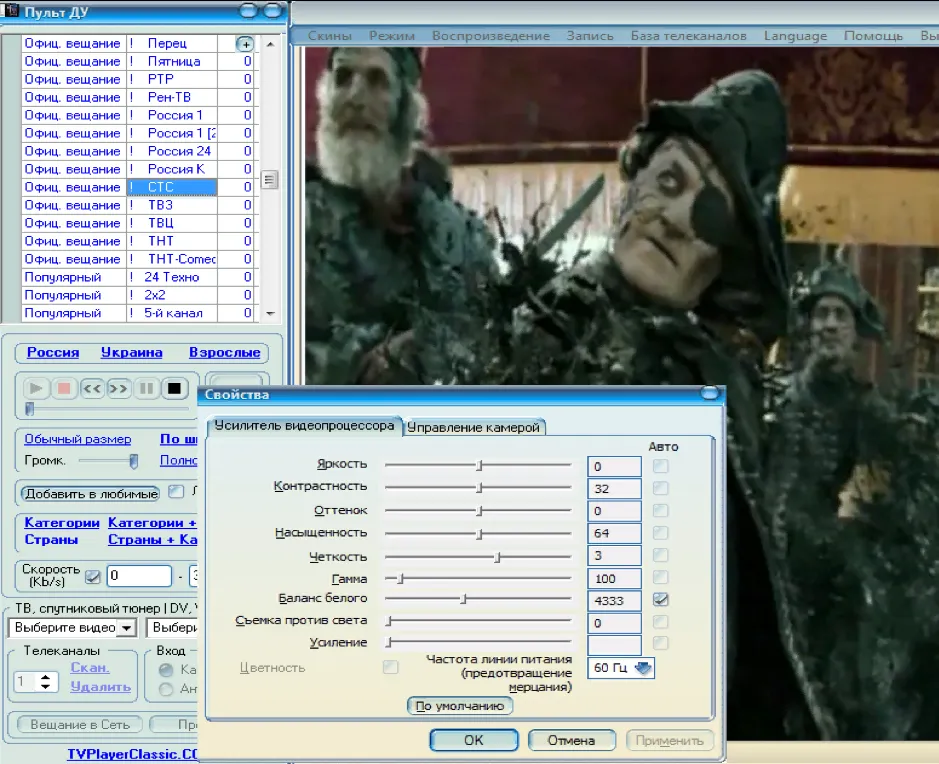
Task: Toggle checkbox next to Добавить в любимые
Action: tap(175, 492)
